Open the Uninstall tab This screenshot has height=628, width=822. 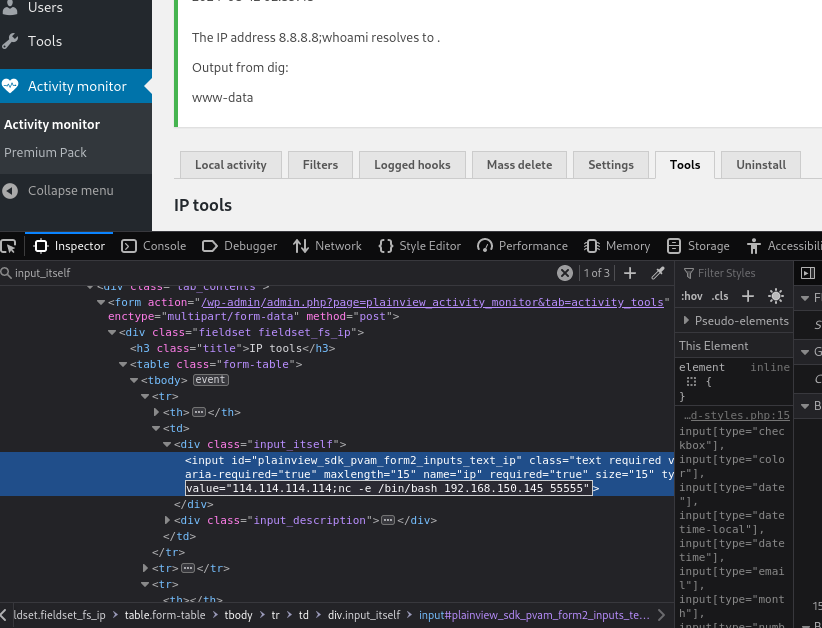coord(761,165)
